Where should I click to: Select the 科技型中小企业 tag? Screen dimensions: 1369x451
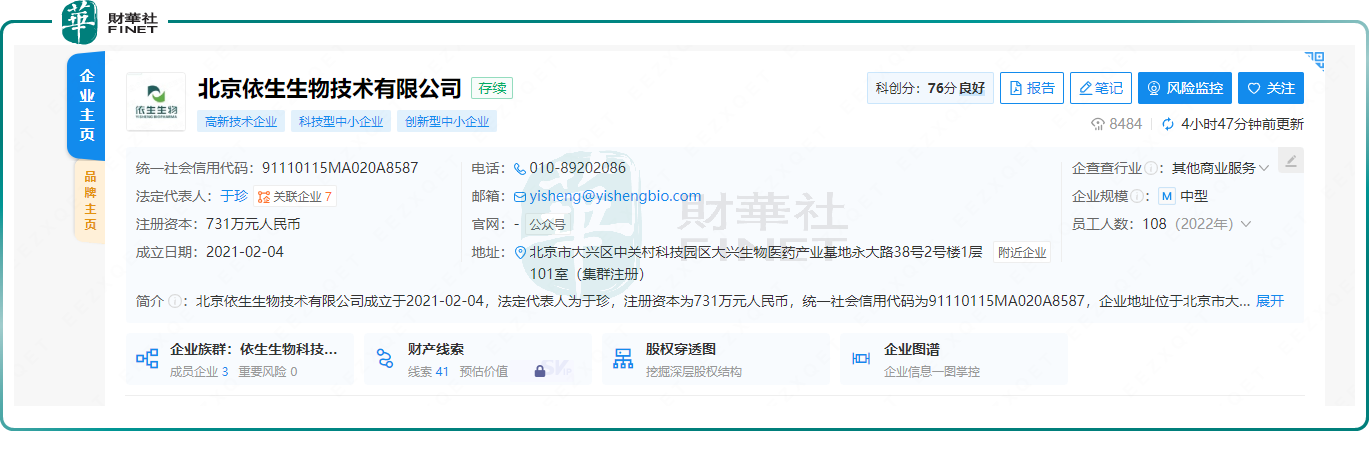click(x=340, y=122)
